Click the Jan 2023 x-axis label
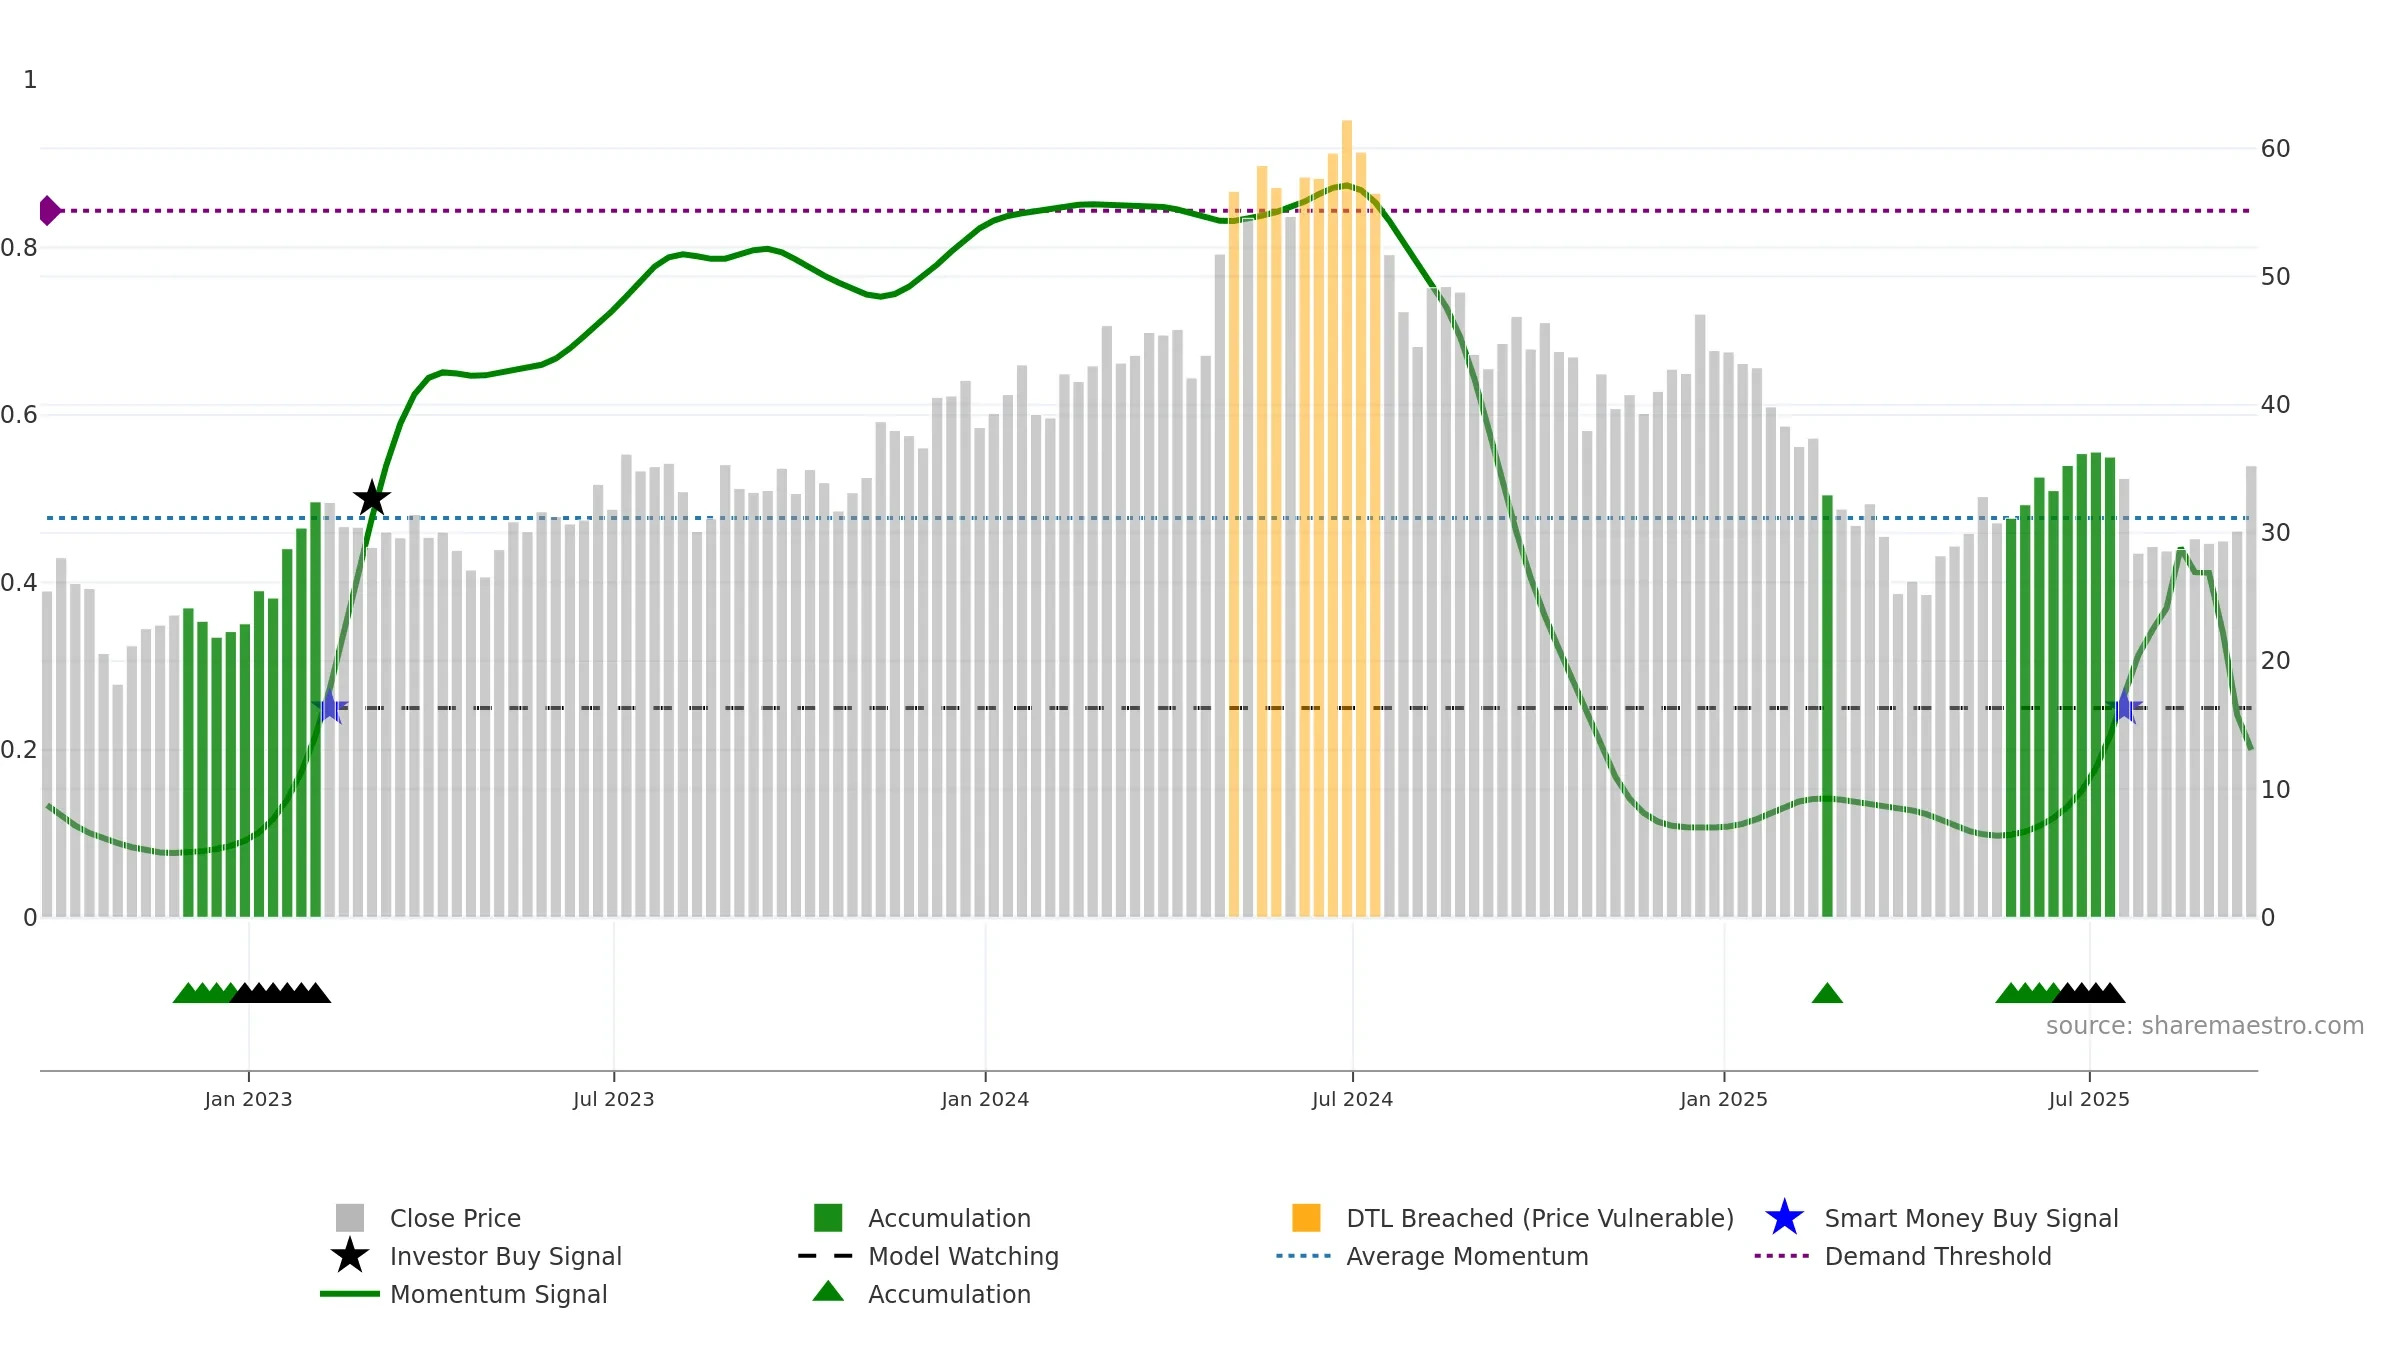This screenshot has width=2400, height=1350. [x=248, y=1099]
